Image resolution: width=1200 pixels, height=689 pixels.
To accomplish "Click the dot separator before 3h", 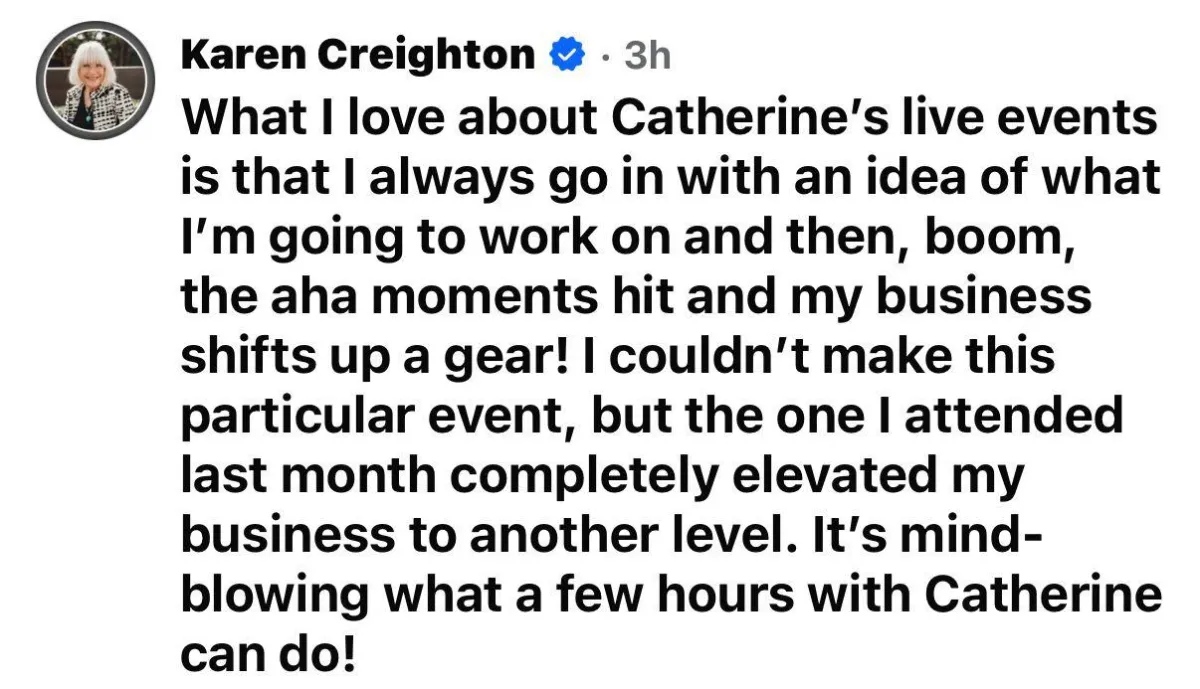I will pyautogui.click(x=606, y=58).
